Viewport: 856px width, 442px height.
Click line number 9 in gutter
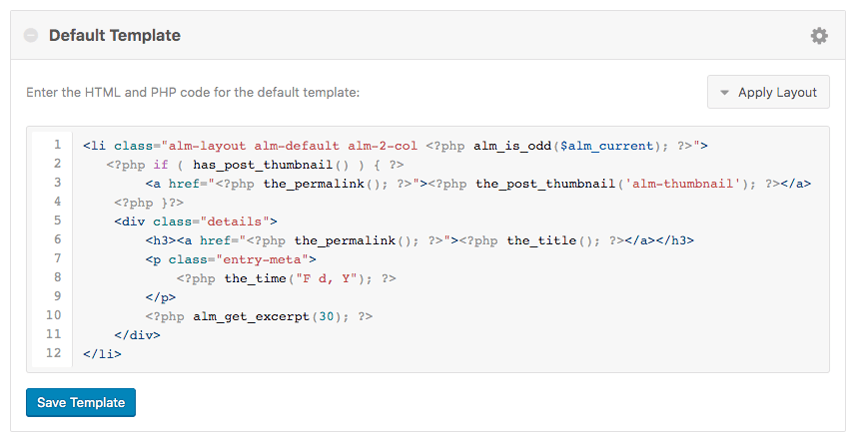pos(57,296)
